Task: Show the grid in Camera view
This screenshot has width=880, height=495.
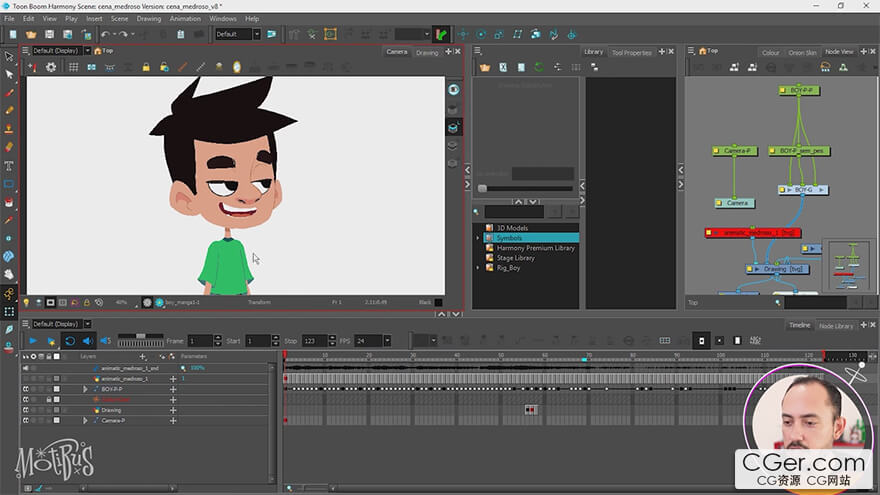Action: 73,67
